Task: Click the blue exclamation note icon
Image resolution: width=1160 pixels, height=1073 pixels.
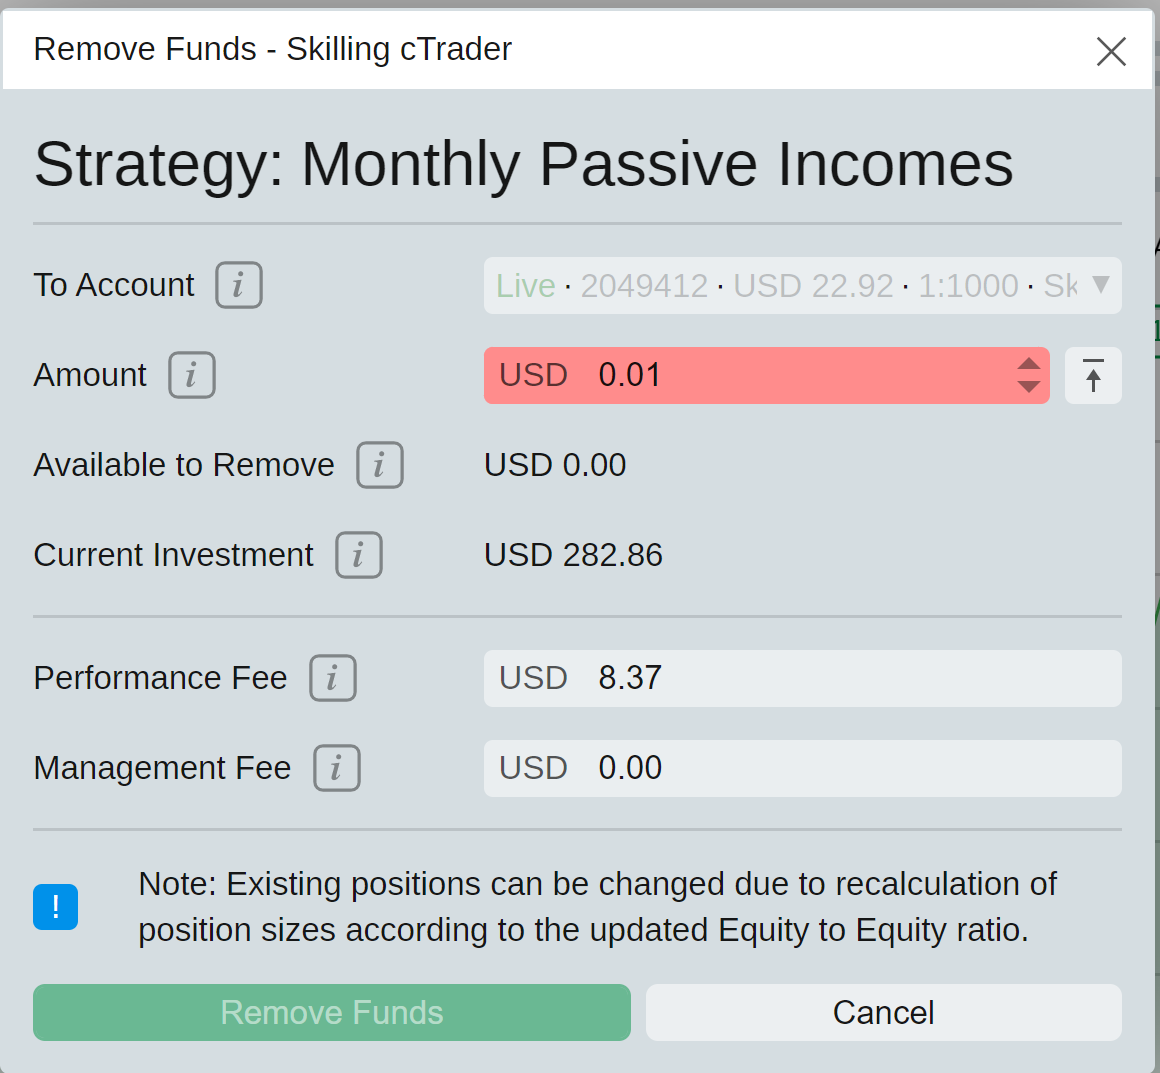Action: coord(55,906)
